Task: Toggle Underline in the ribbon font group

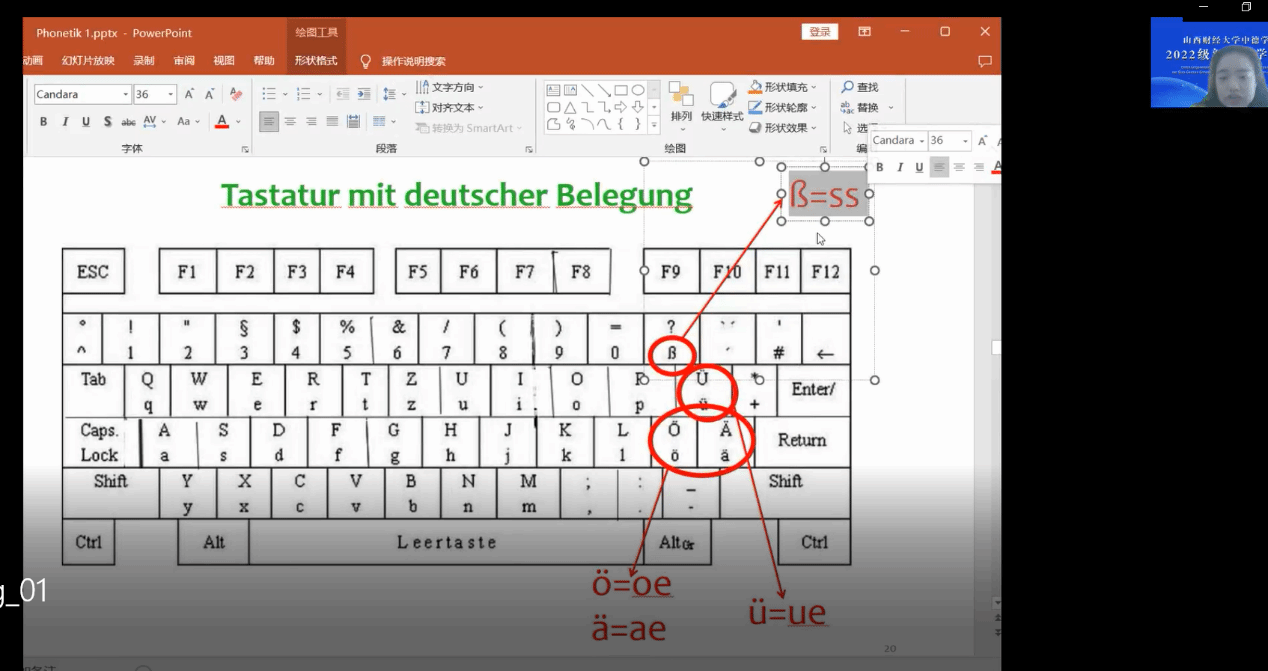Action: [x=86, y=122]
